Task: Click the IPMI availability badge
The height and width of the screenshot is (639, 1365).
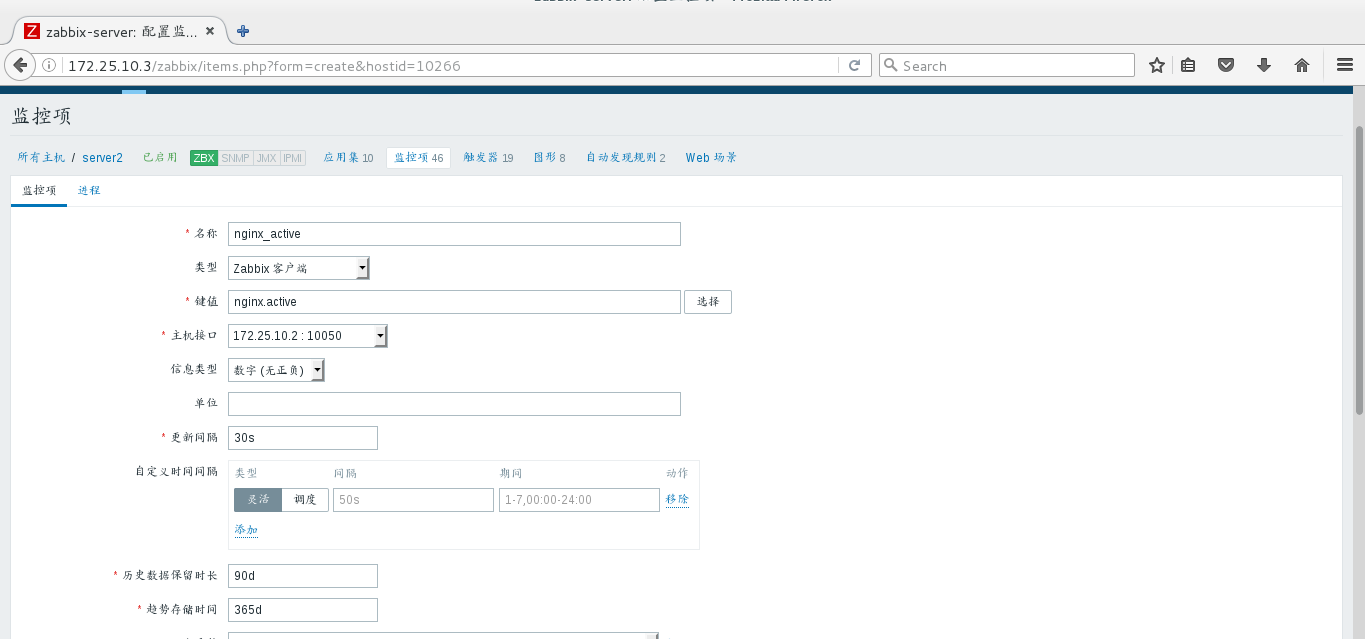Action: [293, 158]
